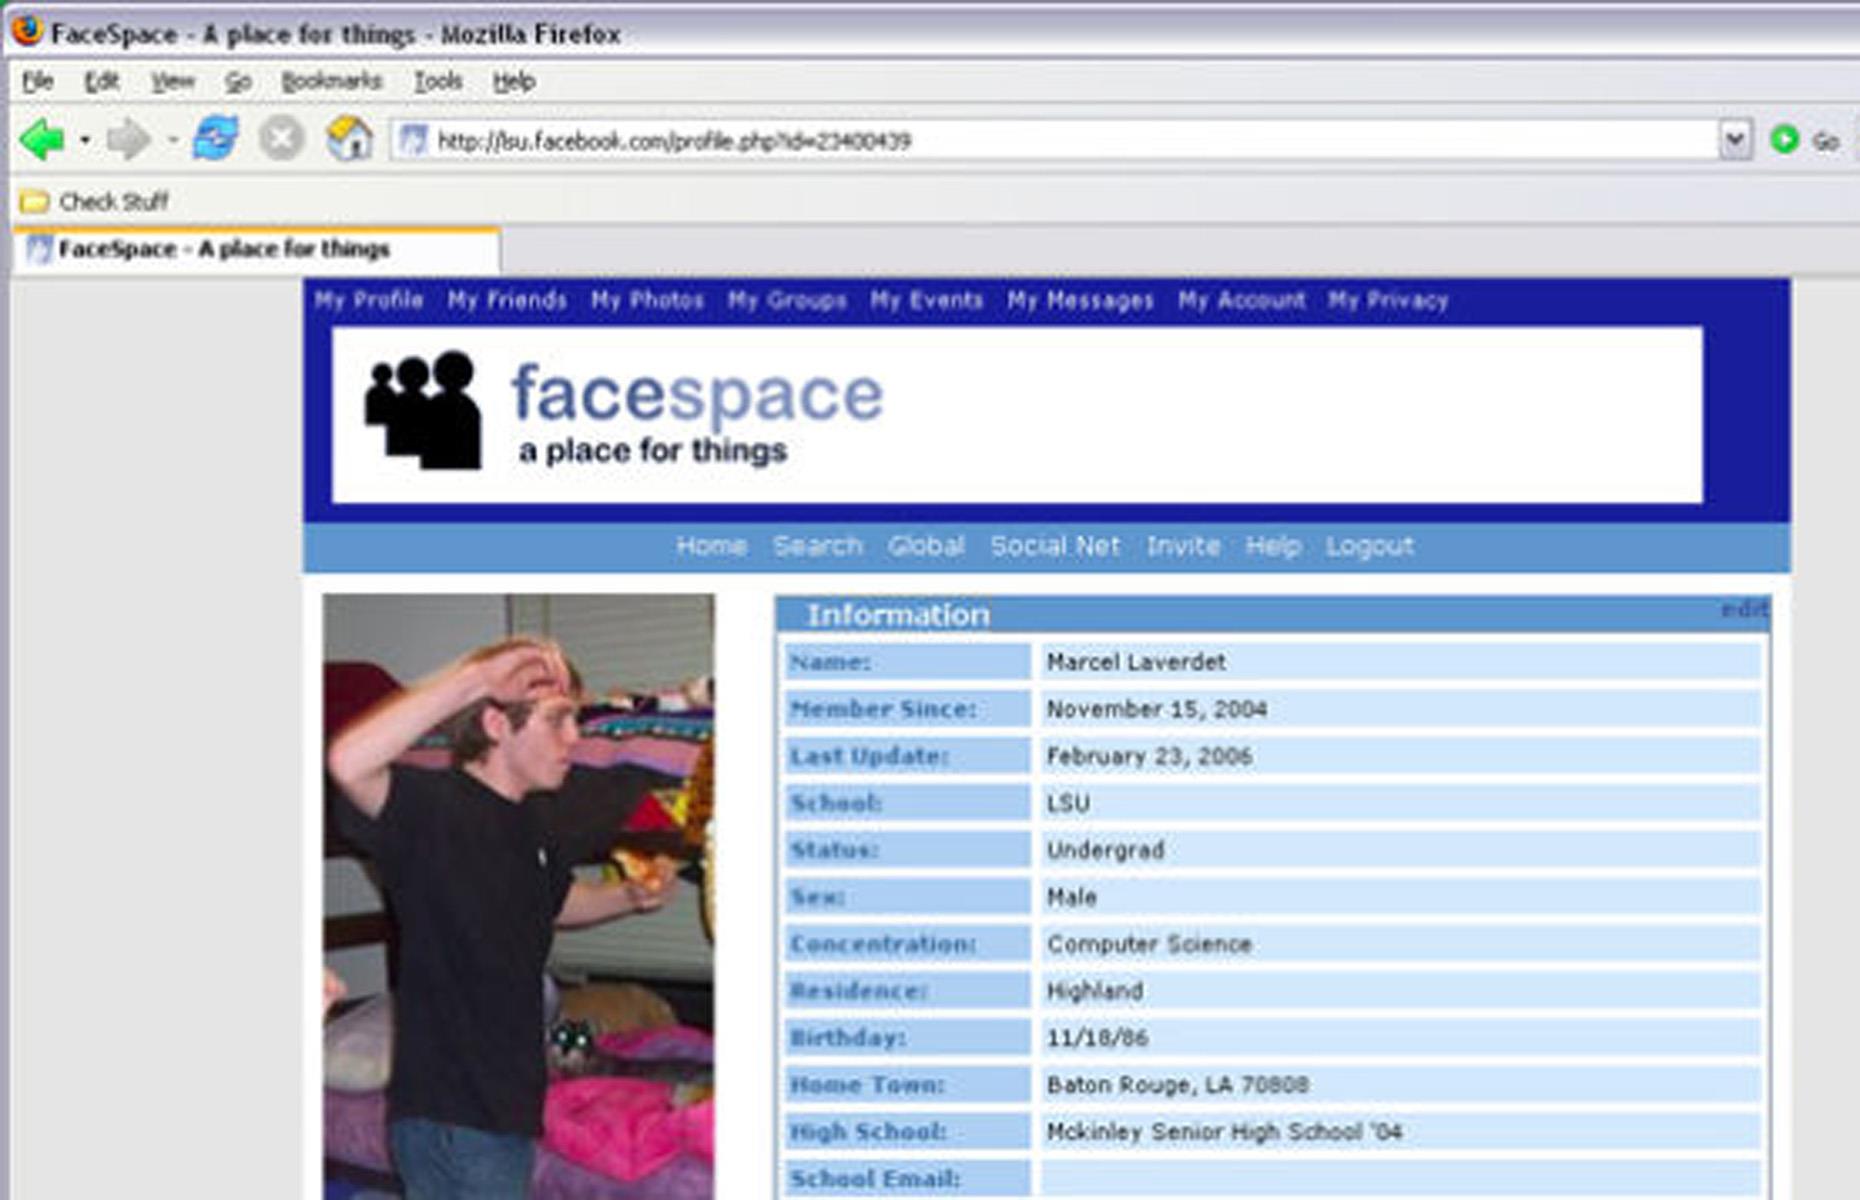Open the Forward history dropdown arrow
Viewport: 1860px width, 1200px height.
click(x=172, y=140)
